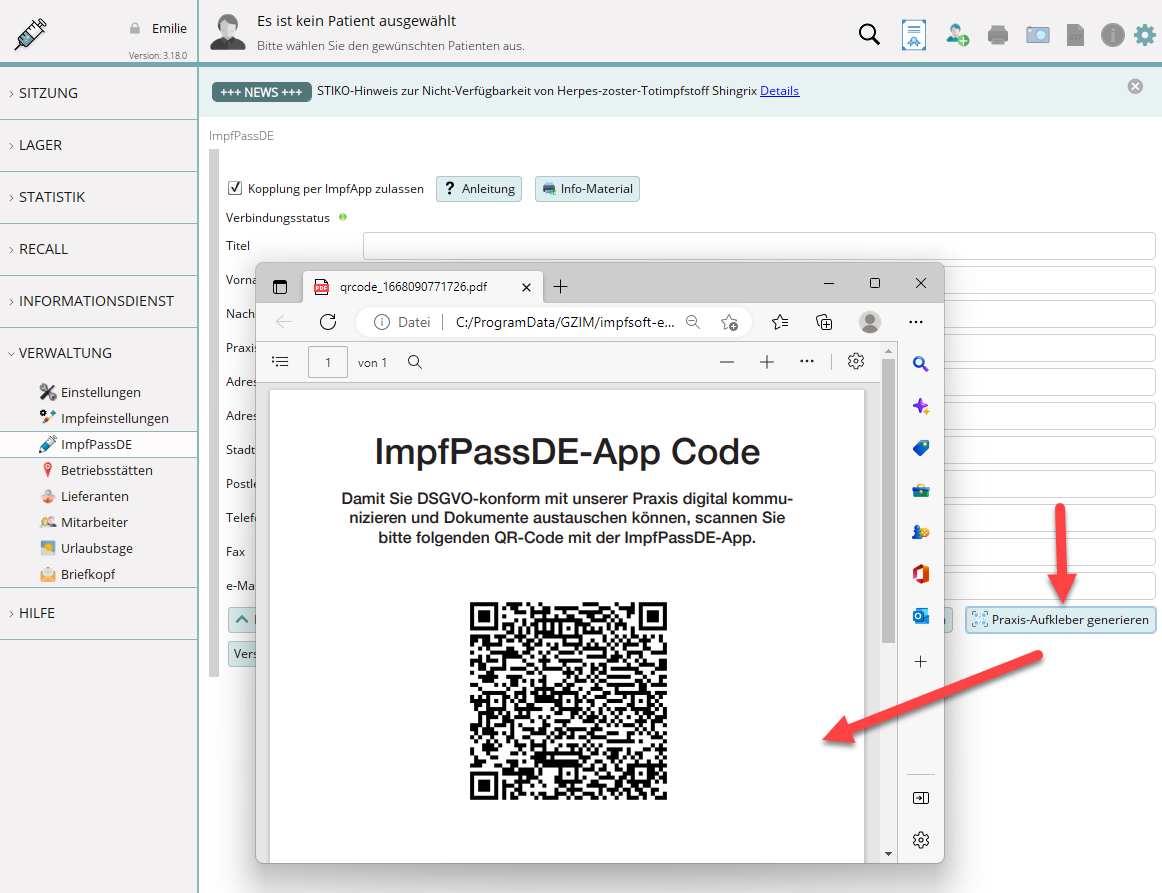This screenshot has height=893, width=1162.
Task: Click the syringe logo in the sidebar header
Action: tap(30, 34)
